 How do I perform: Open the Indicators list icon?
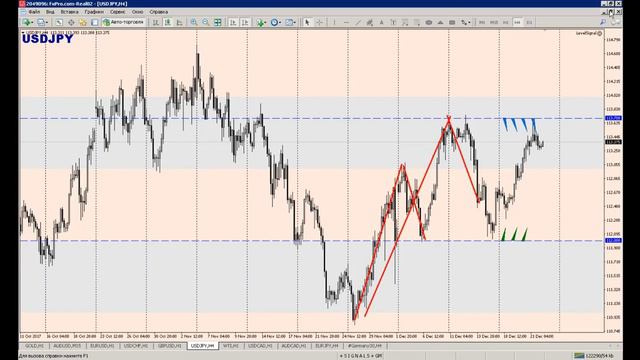260,22
